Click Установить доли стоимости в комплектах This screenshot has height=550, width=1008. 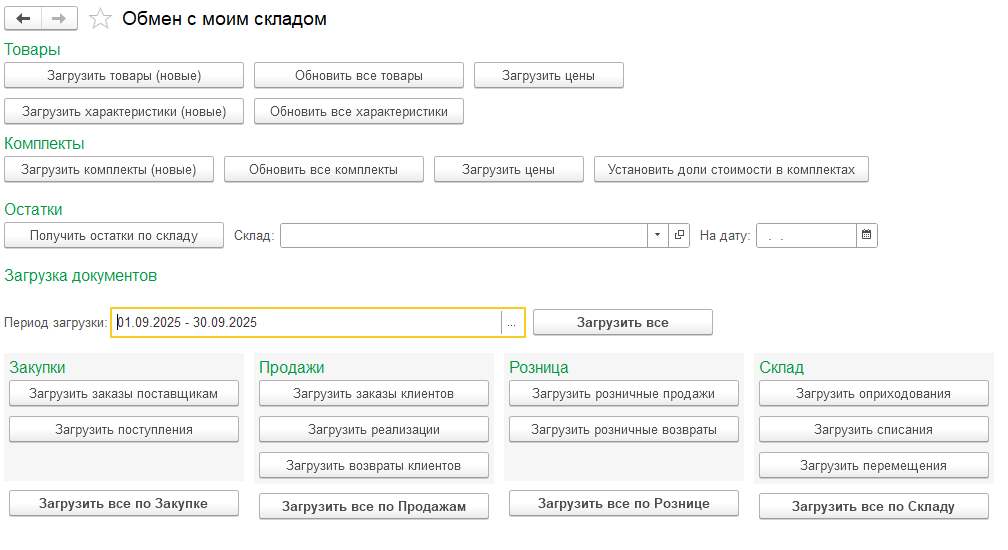tap(731, 170)
